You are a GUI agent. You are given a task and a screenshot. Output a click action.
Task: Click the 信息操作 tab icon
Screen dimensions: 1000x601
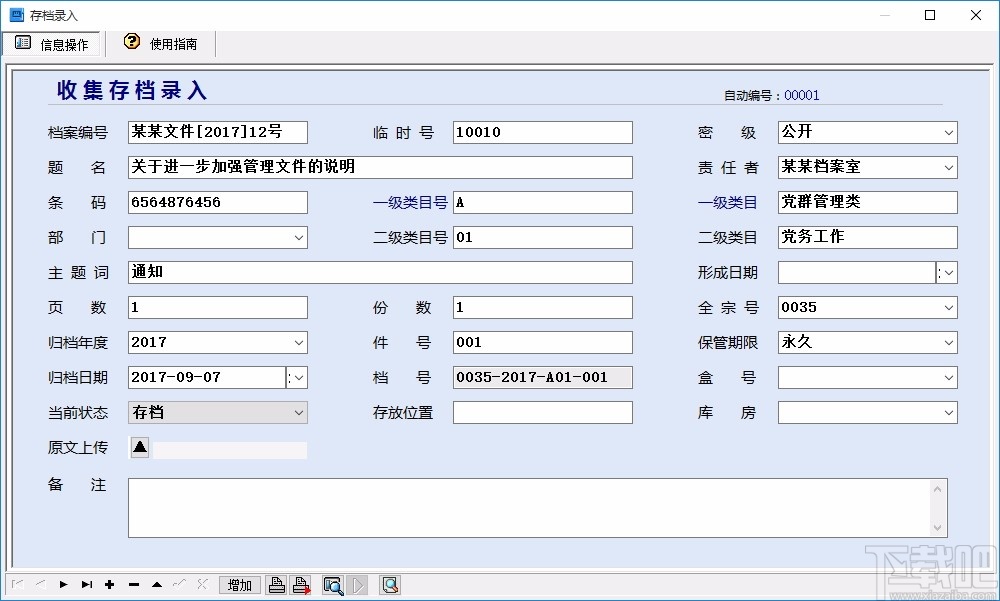point(23,43)
